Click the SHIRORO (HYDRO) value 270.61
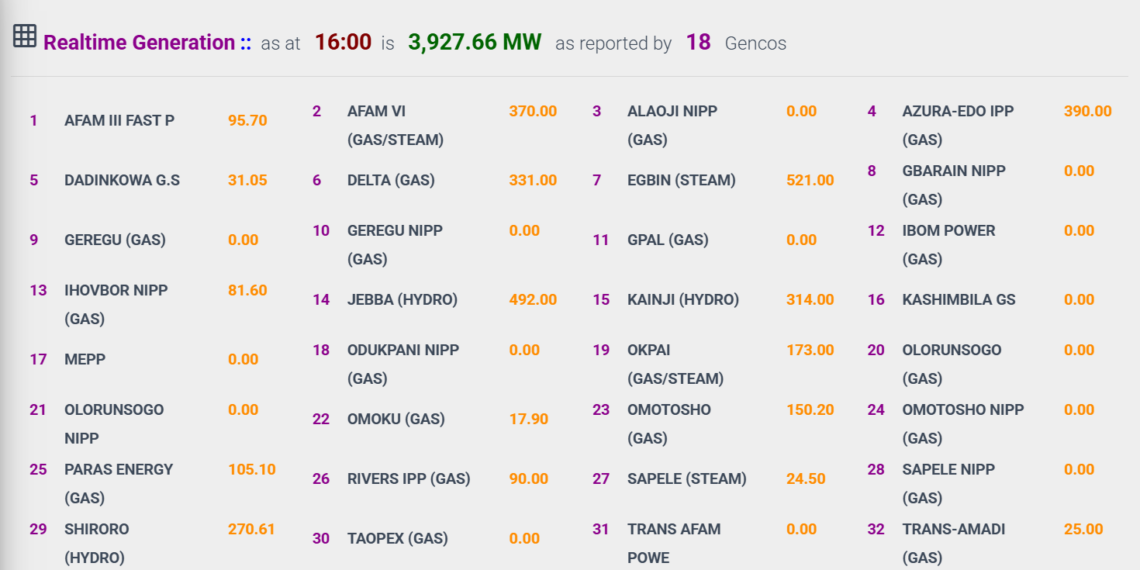Viewport: 1140px width, 570px height. pos(252,529)
